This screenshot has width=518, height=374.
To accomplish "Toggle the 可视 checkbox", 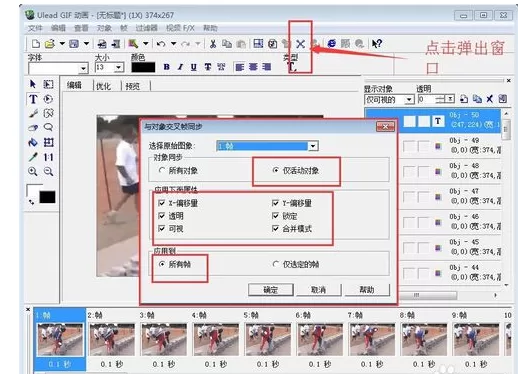I will [x=162, y=229].
